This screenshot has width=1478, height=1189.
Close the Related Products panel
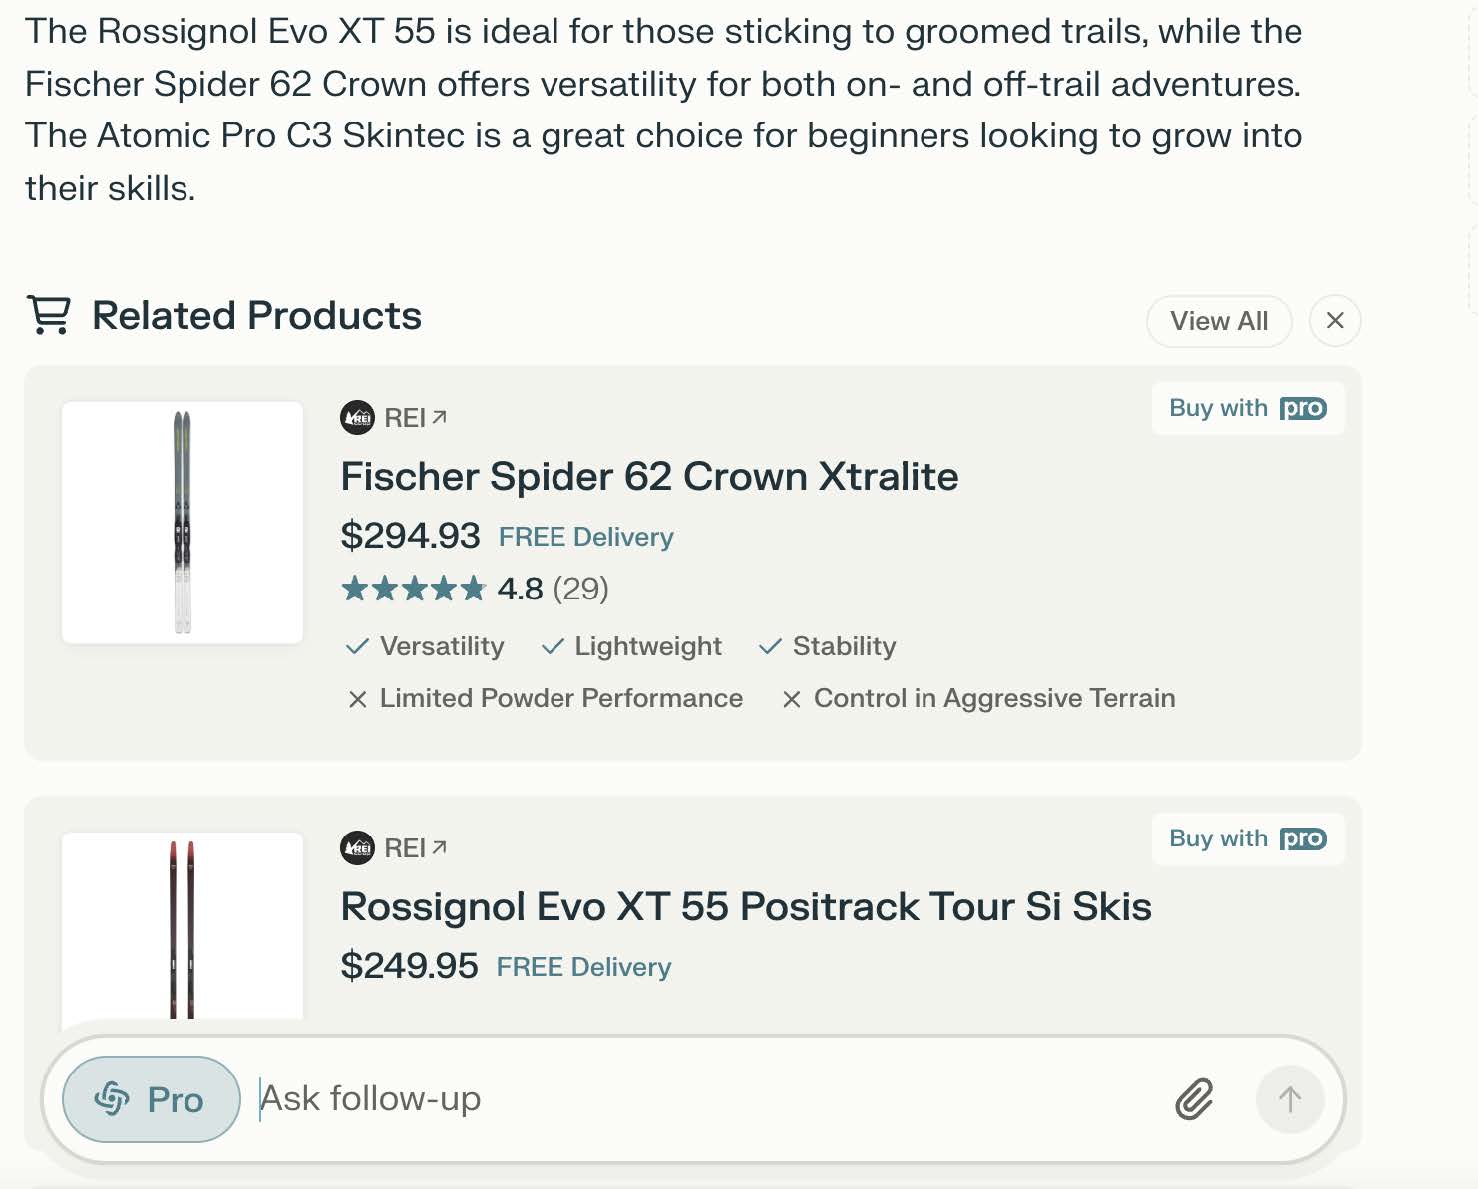(1334, 321)
